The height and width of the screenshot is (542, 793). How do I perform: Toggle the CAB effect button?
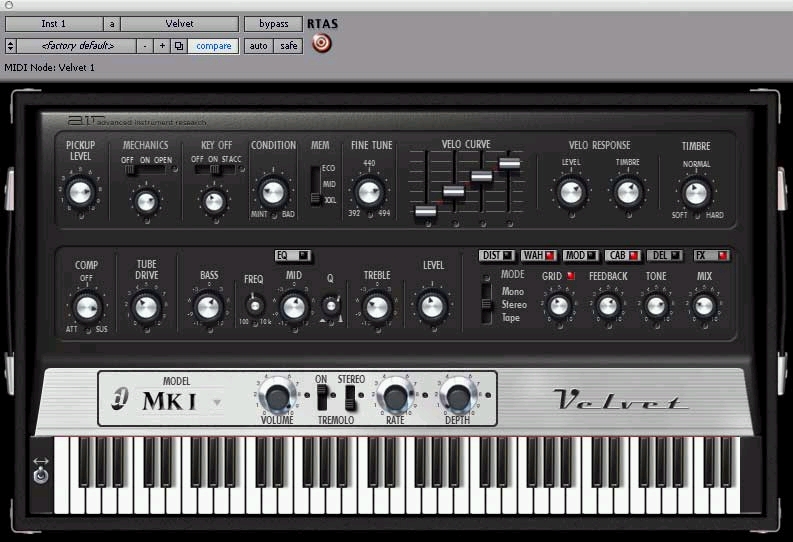pyautogui.click(x=623, y=255)
